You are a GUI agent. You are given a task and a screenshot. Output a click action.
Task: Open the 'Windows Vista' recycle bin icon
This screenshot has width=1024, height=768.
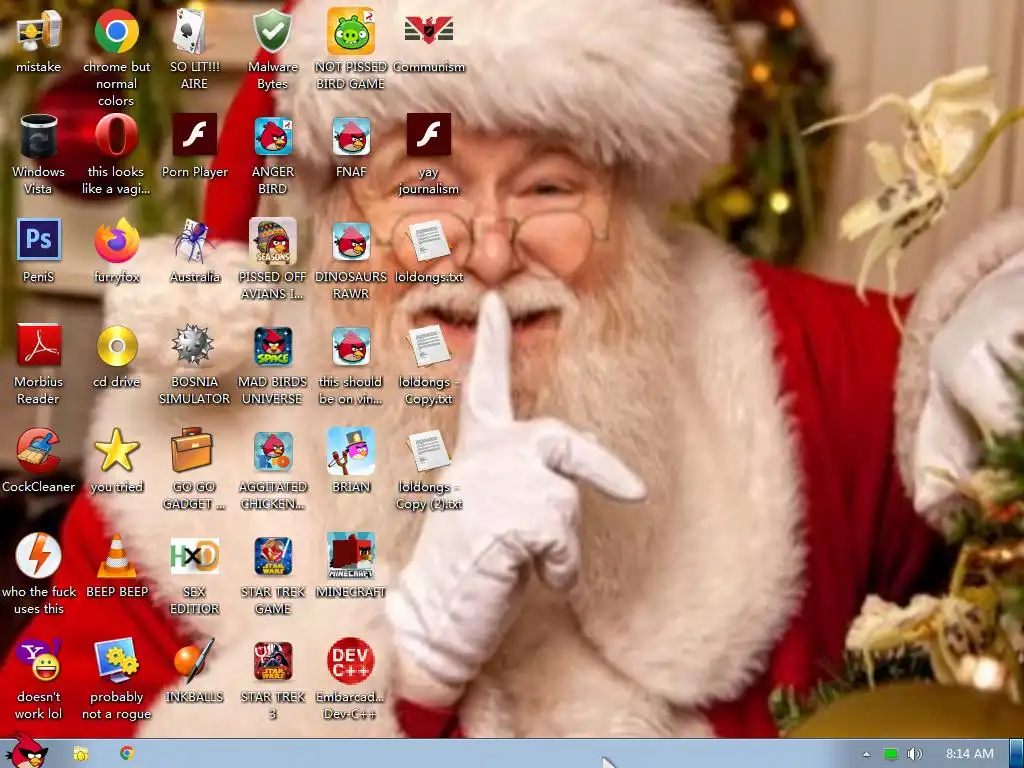point(39,136)
